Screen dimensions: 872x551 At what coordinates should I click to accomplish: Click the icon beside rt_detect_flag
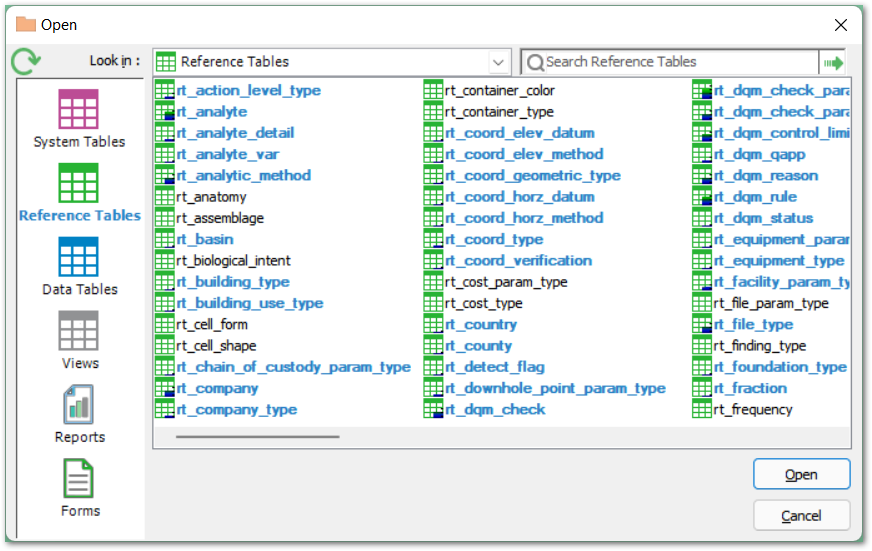click(x=433, y=367)
